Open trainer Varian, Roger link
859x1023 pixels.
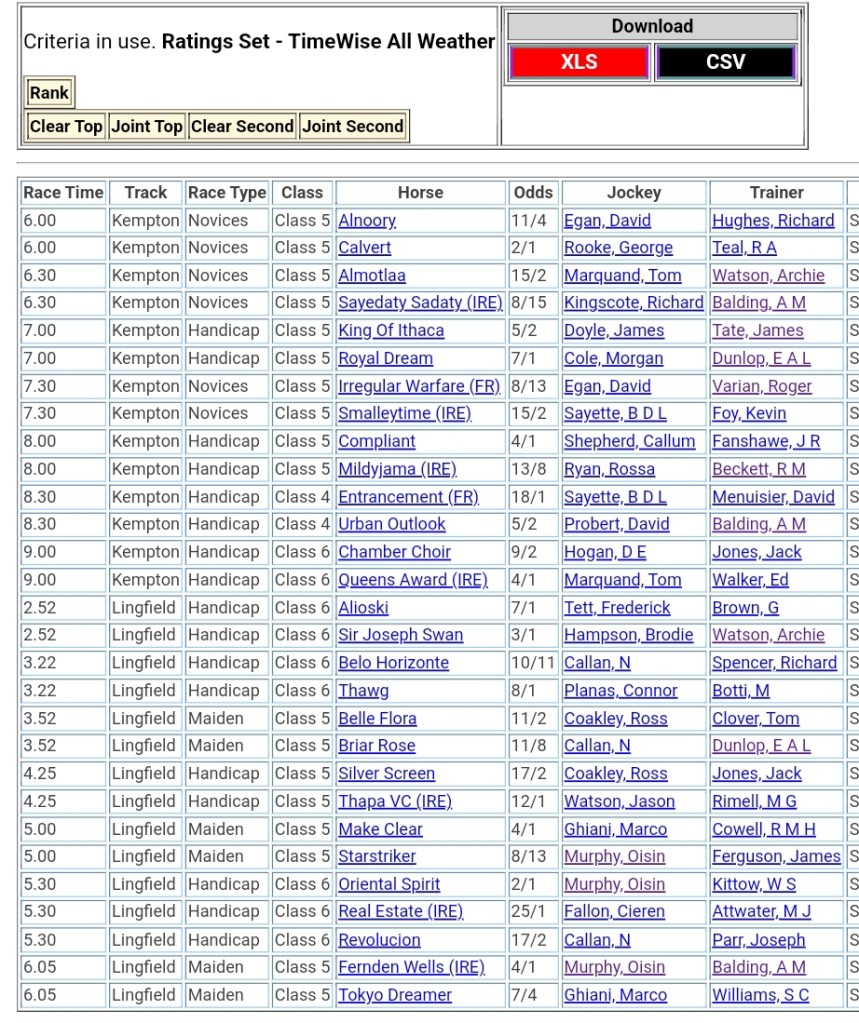point(762,386)
